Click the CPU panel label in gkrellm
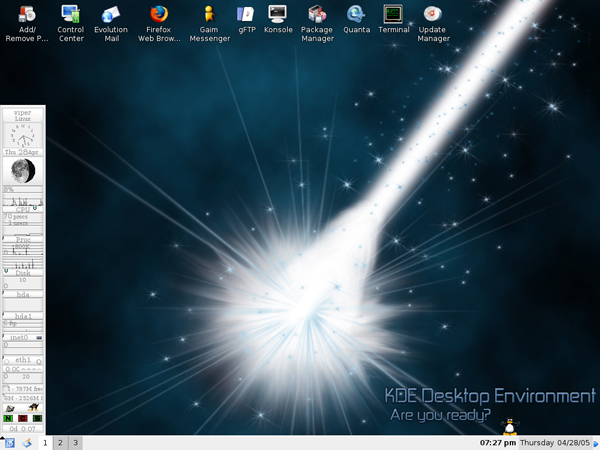The width and height of the screenshot is (600, 450). click(x=23, y=209)
